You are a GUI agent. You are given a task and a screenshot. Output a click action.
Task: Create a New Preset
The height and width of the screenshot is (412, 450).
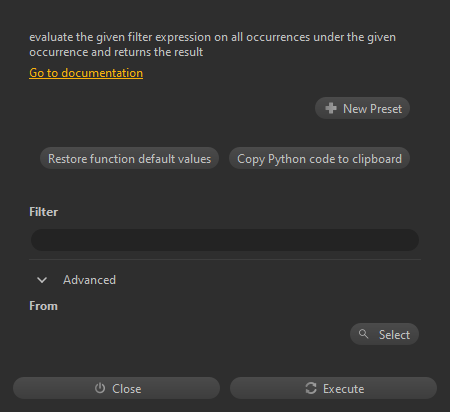(362, 108)
